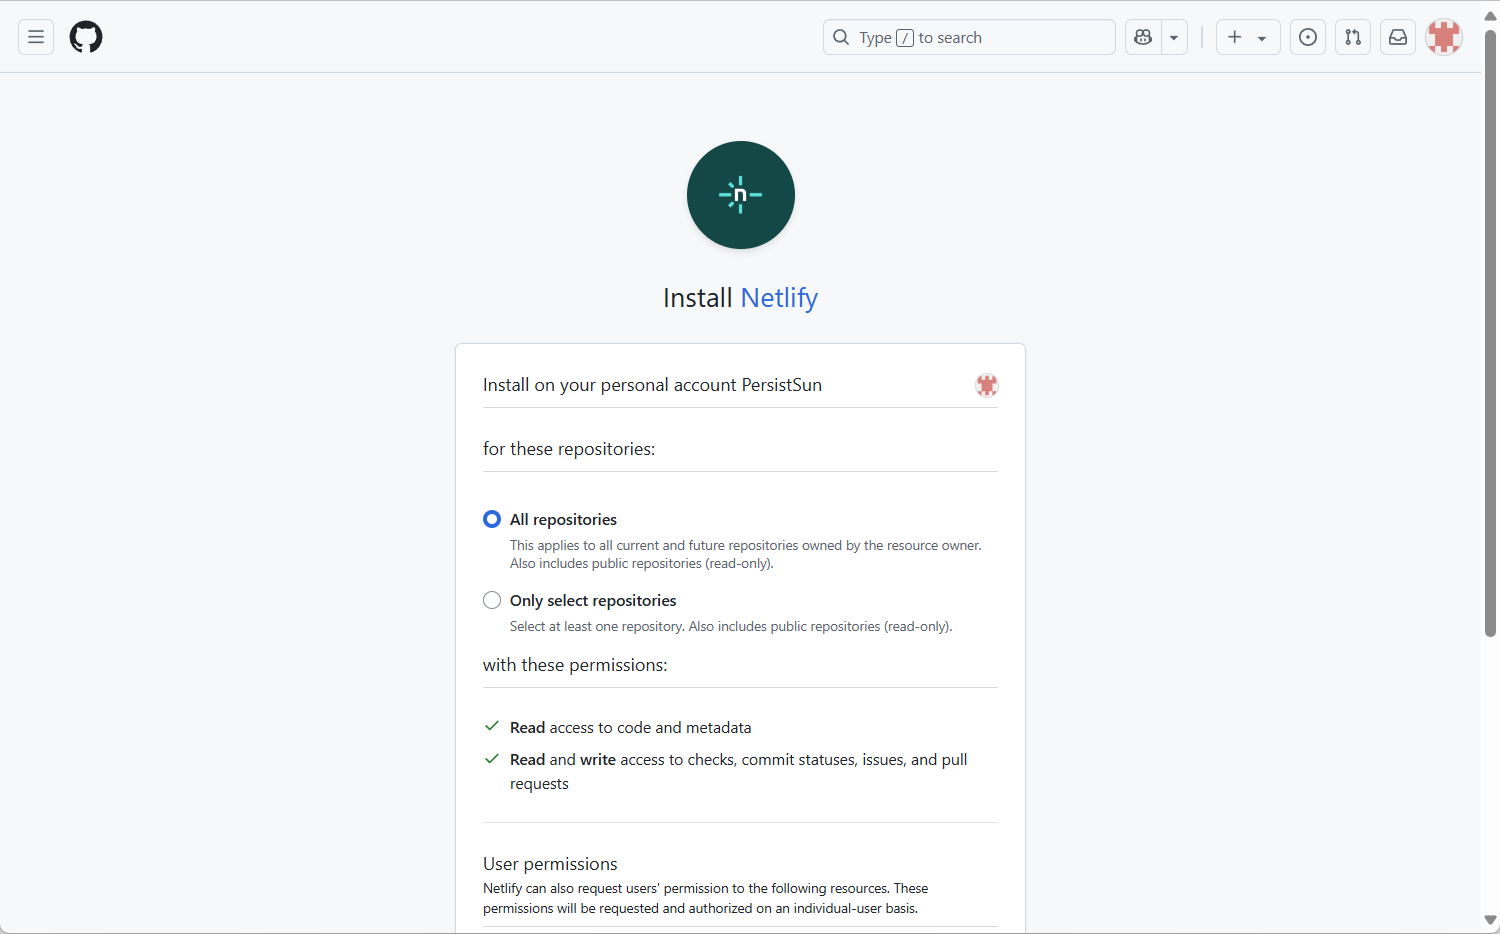Click the Netlify app logo
Viewport: 1500px width, 934px height.
pos(741,195)
